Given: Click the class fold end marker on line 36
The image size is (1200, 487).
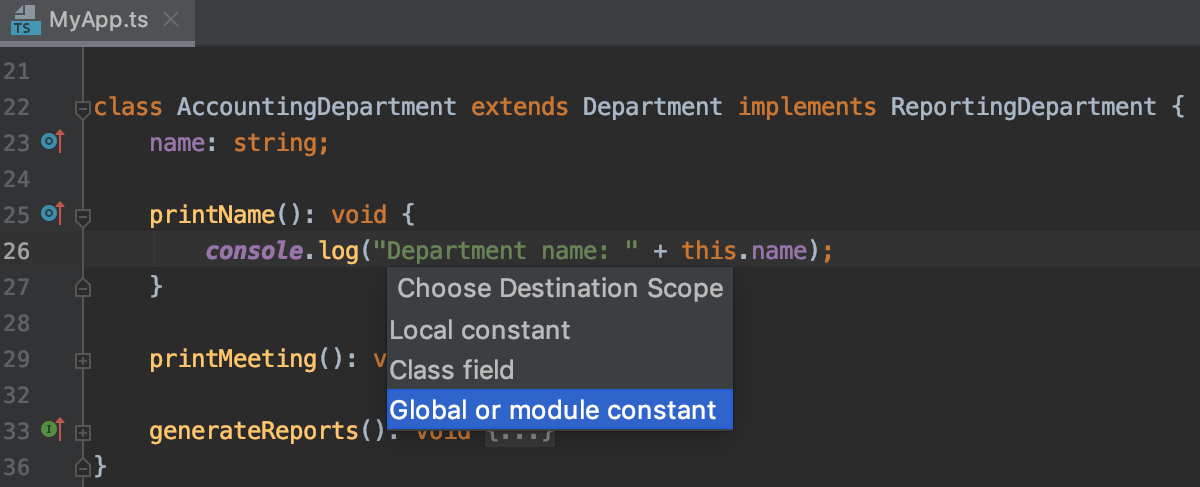Looking at the screenshot, I should click(x=83, y=465).
